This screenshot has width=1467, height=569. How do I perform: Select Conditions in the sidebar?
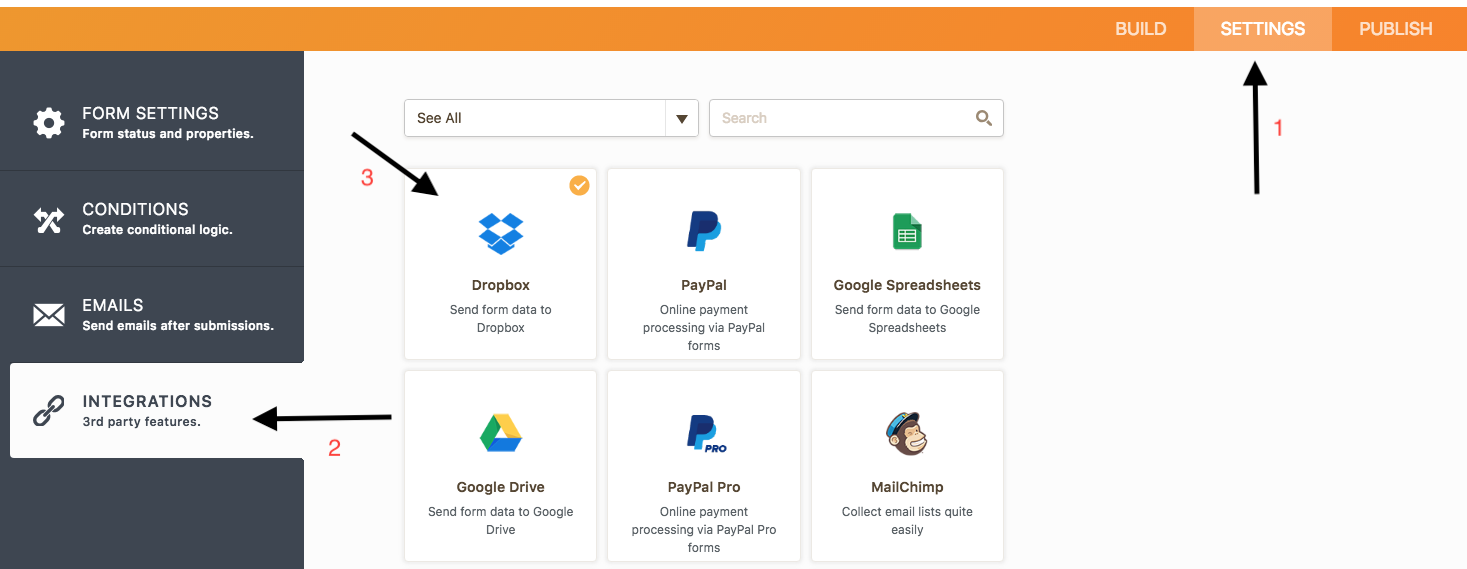coord(152,218)
